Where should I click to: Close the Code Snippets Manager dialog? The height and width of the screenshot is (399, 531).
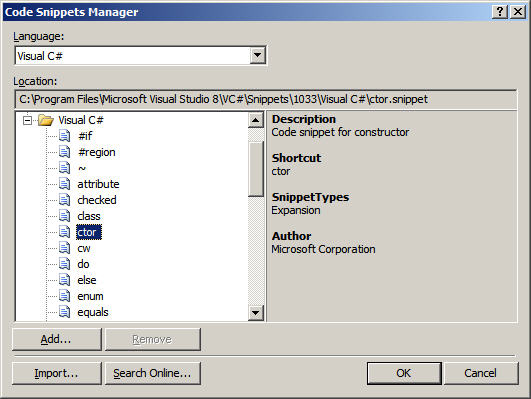coord(518,12)
